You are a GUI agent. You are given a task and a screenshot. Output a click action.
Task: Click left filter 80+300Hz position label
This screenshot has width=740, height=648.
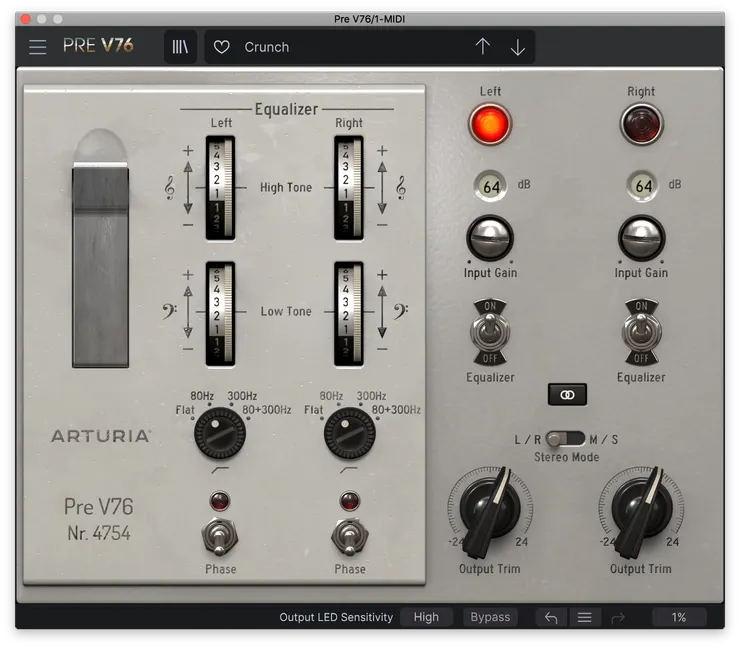267,410
